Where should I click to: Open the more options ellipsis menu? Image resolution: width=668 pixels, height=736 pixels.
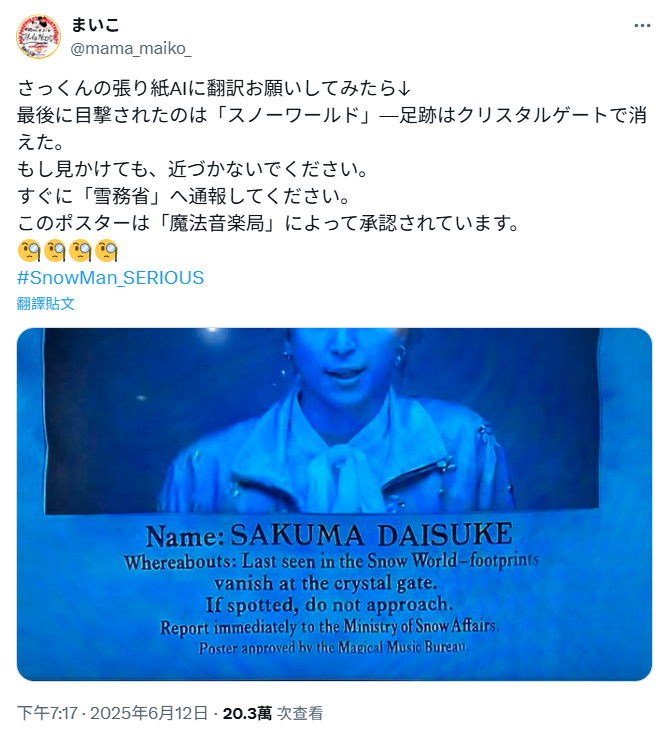(642, 25)
